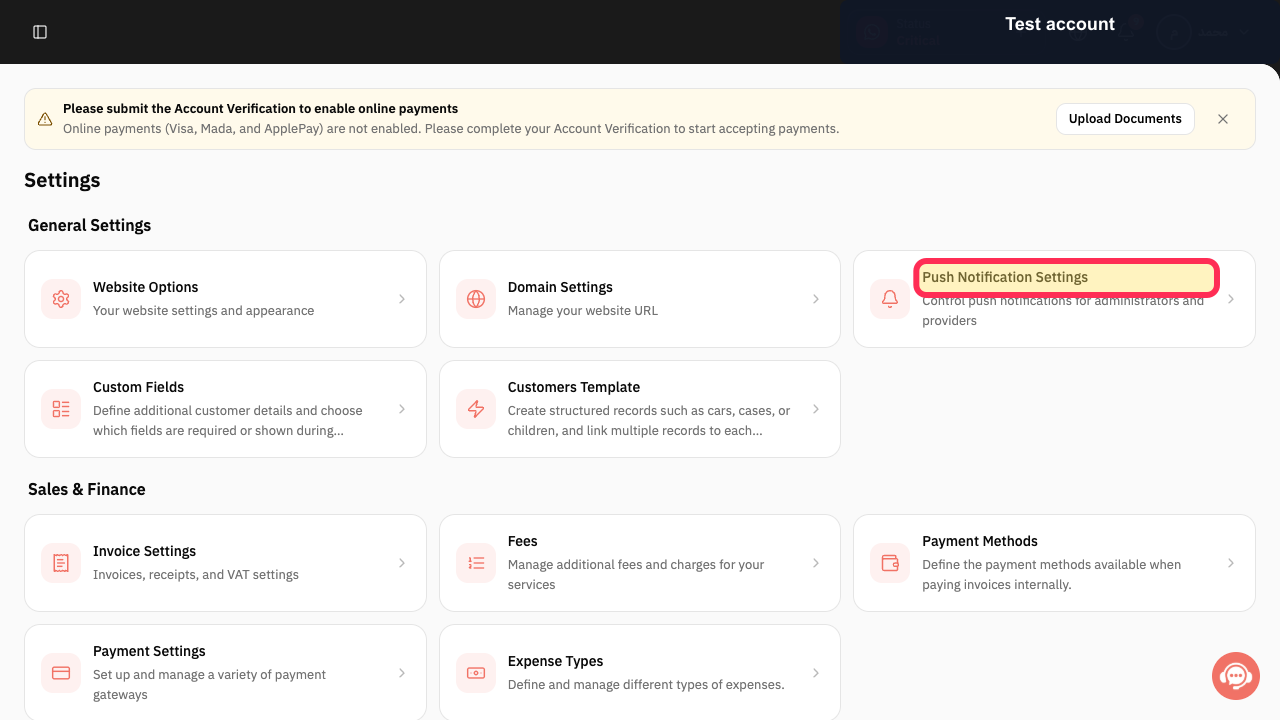Expand Domain Settings via its chevron
The image size is (1280, 720).
coord(816,299)
